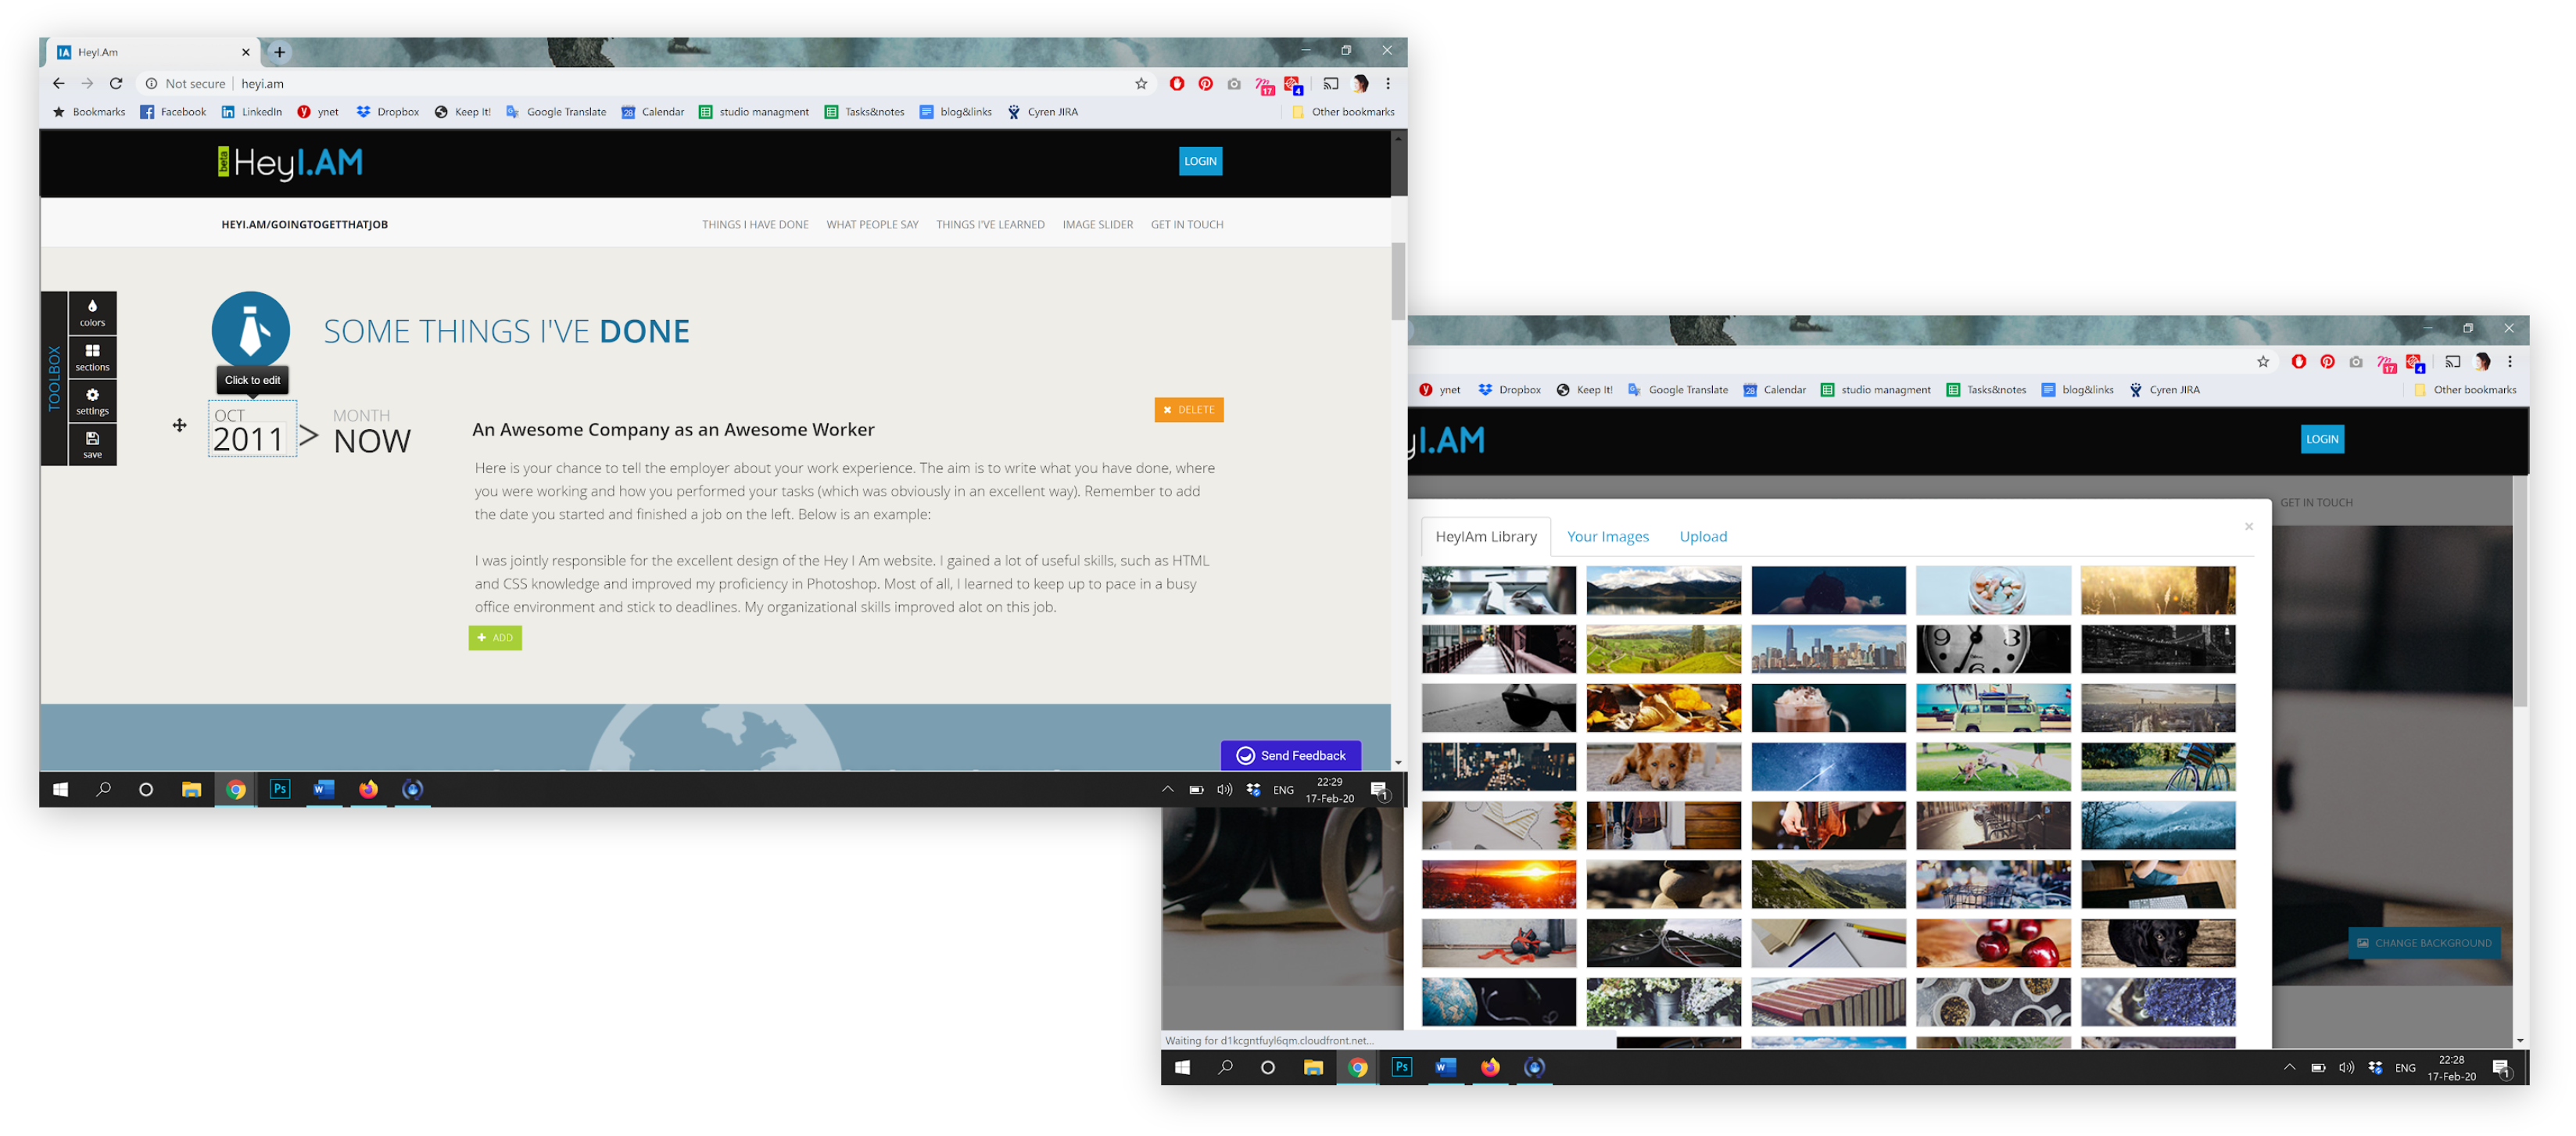Image resolution: width=2576 pixels, height=1136 pixels.
Task: Go to Things I've Learned section
Action: tap(990, 224)
